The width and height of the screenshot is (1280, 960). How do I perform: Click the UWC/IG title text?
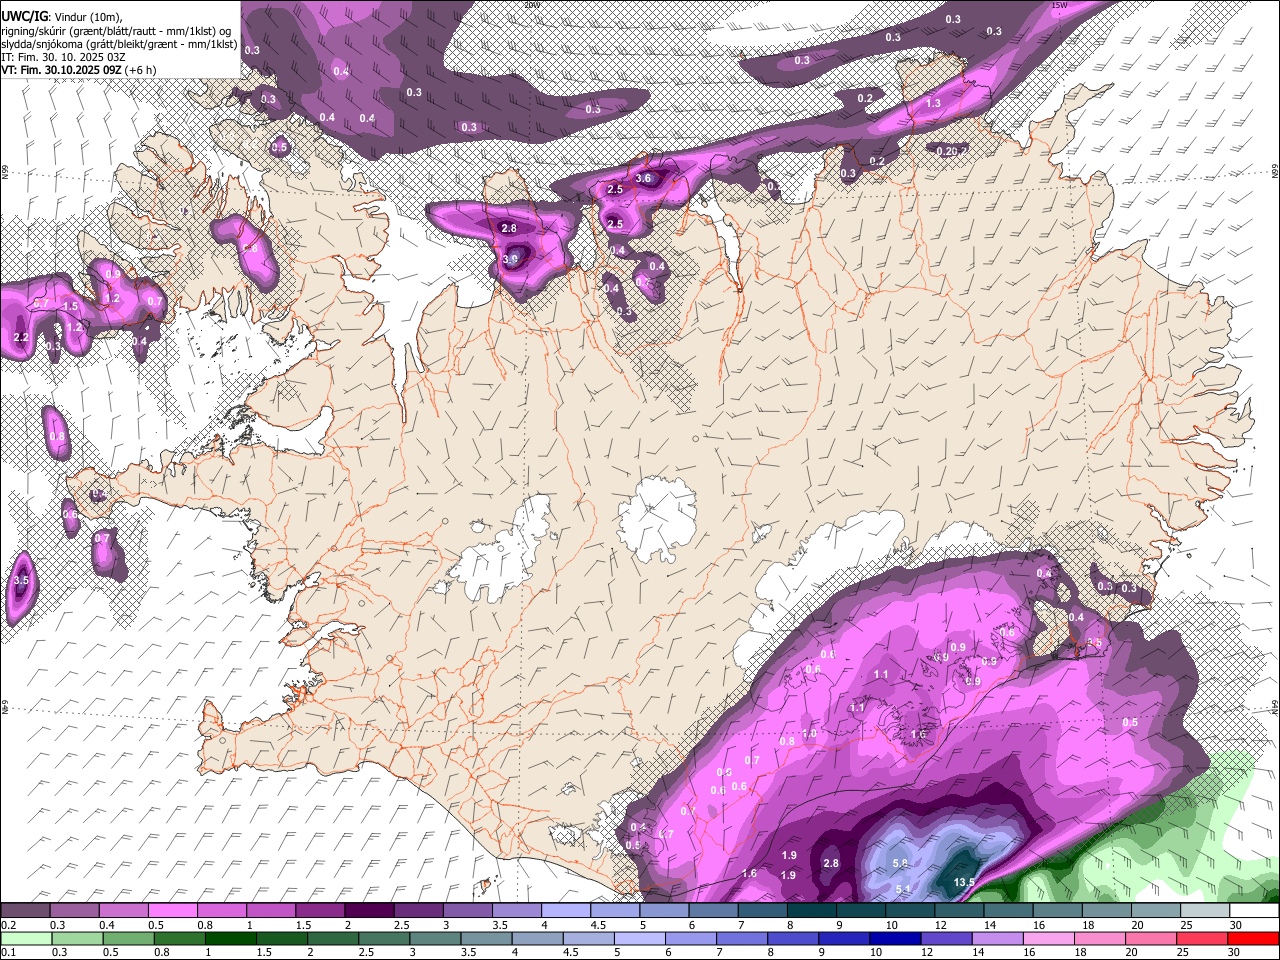(x=24, y=17)
